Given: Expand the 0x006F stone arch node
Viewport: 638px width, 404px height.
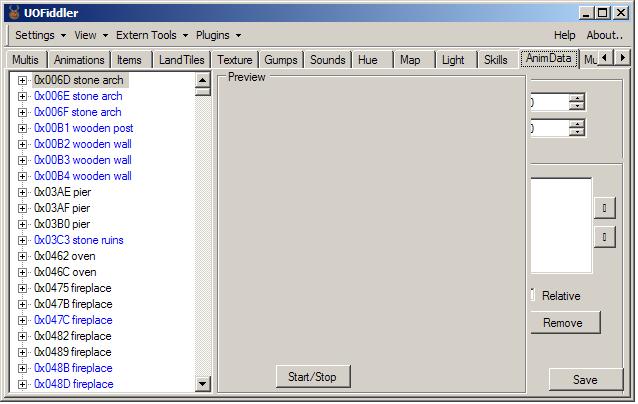Looking at the screenshot, I should click(22, 112).
